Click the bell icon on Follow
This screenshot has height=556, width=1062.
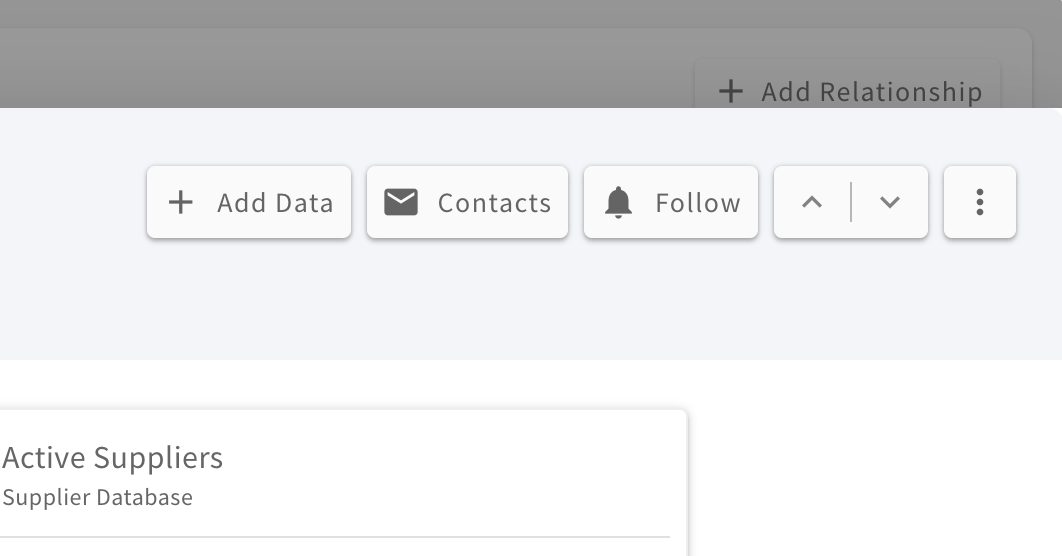pyautogui.click(x=619, y=203)
